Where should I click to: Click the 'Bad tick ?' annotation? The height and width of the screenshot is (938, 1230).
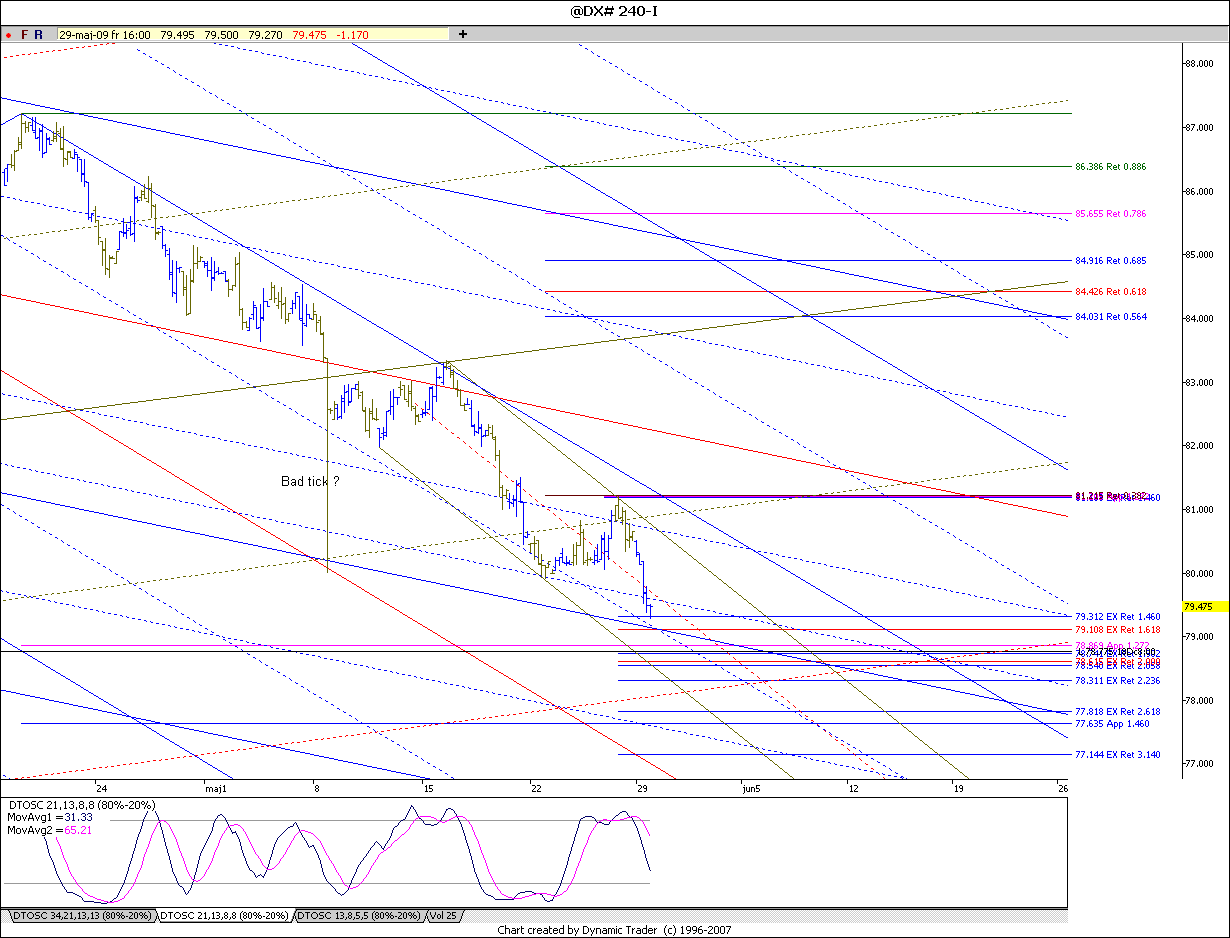click(310, 481)
